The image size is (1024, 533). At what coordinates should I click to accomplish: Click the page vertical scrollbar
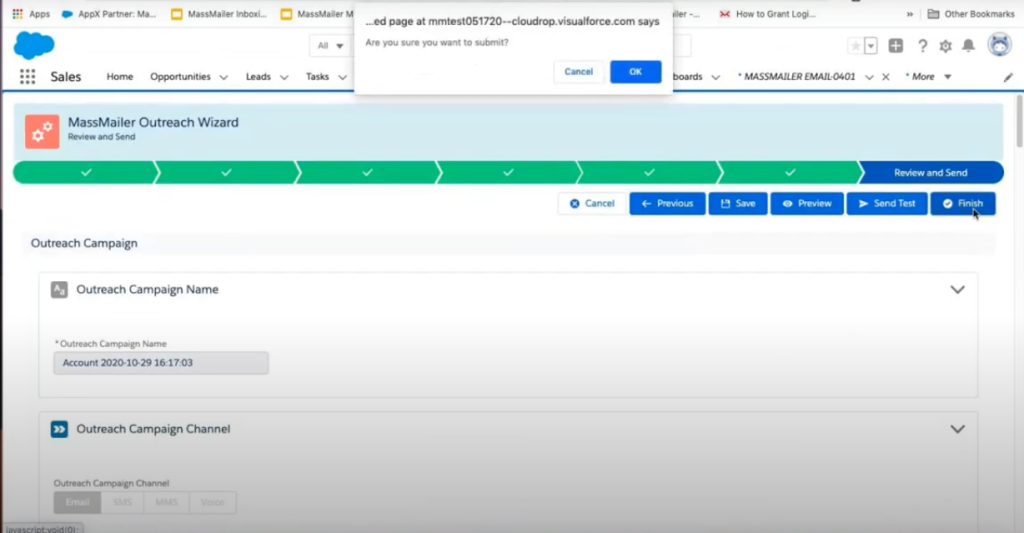tap(1019, 121)
